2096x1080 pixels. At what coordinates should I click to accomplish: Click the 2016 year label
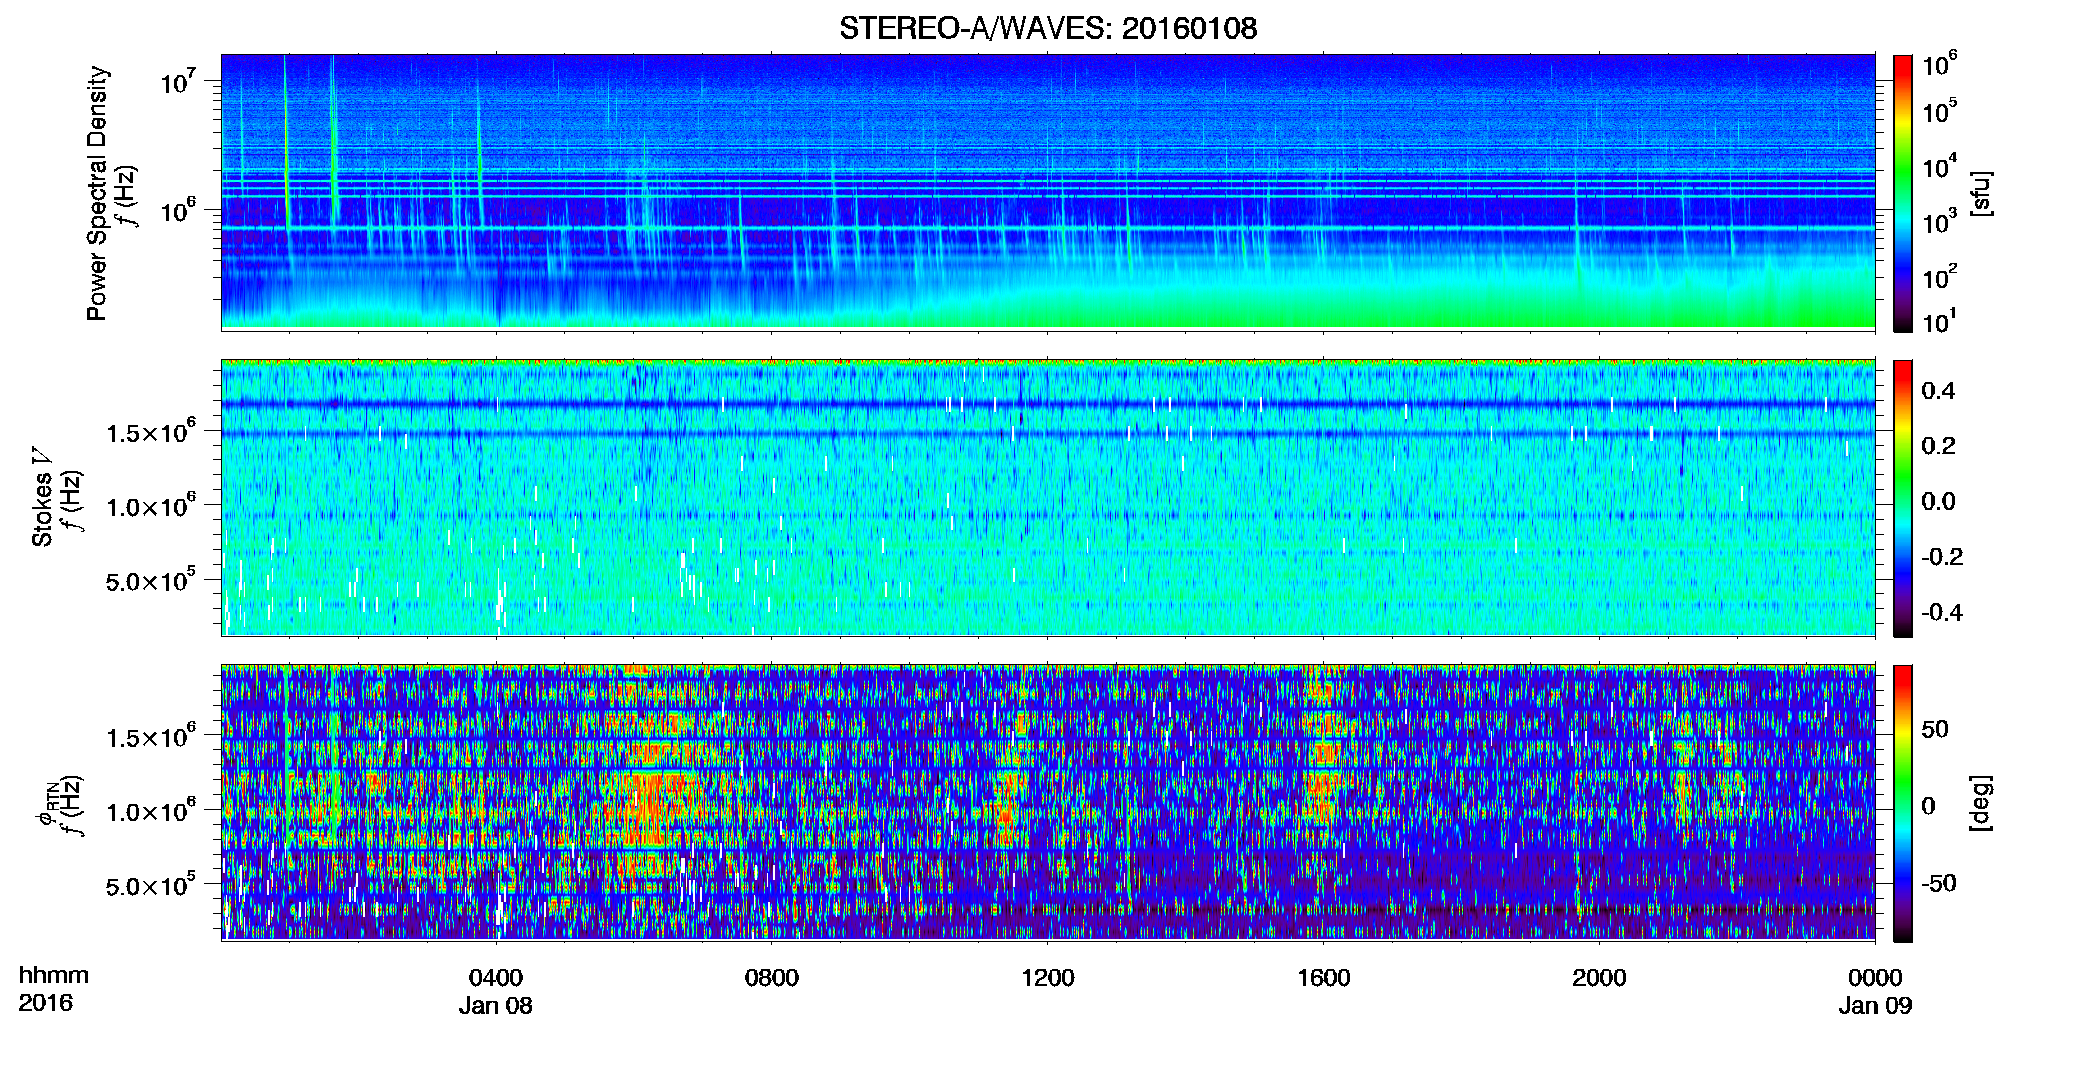pos(46,1003)
